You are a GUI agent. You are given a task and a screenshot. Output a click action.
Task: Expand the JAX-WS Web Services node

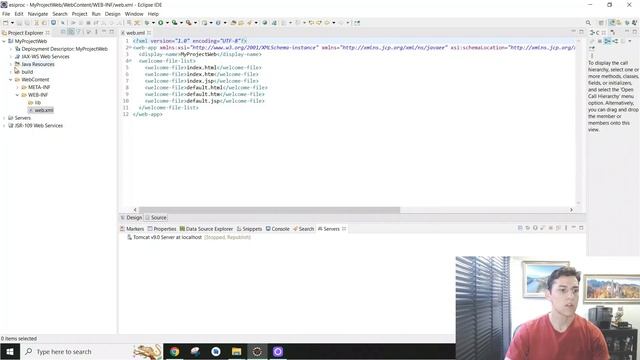[11, 57]
